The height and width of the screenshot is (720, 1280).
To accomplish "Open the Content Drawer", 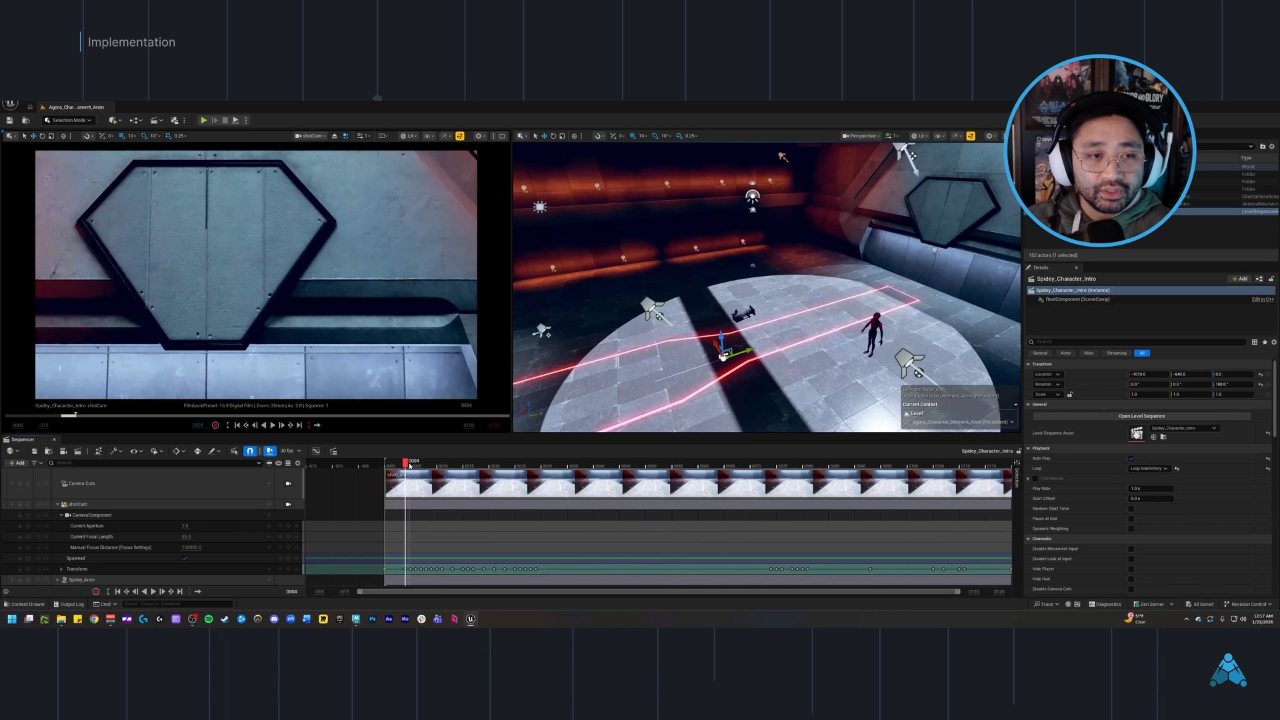I will 25,604.
